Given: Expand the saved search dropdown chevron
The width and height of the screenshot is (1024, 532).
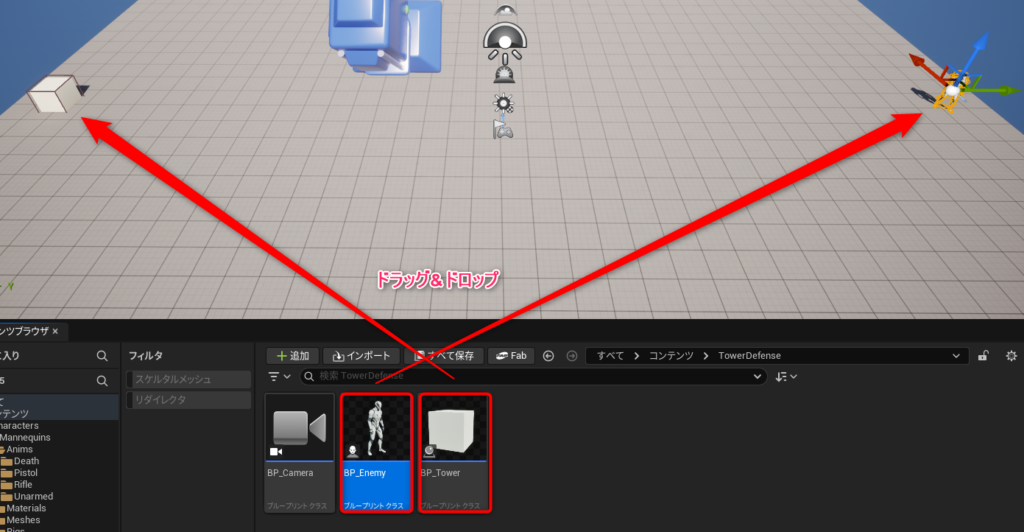Looking at the screenshot, I should [x=759, y=376].
